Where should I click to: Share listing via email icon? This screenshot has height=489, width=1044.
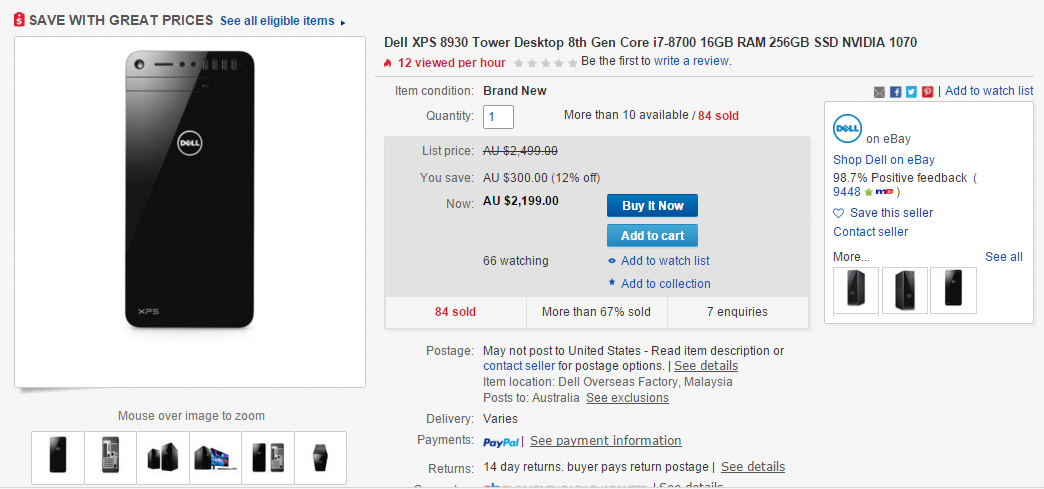[880, 92]
